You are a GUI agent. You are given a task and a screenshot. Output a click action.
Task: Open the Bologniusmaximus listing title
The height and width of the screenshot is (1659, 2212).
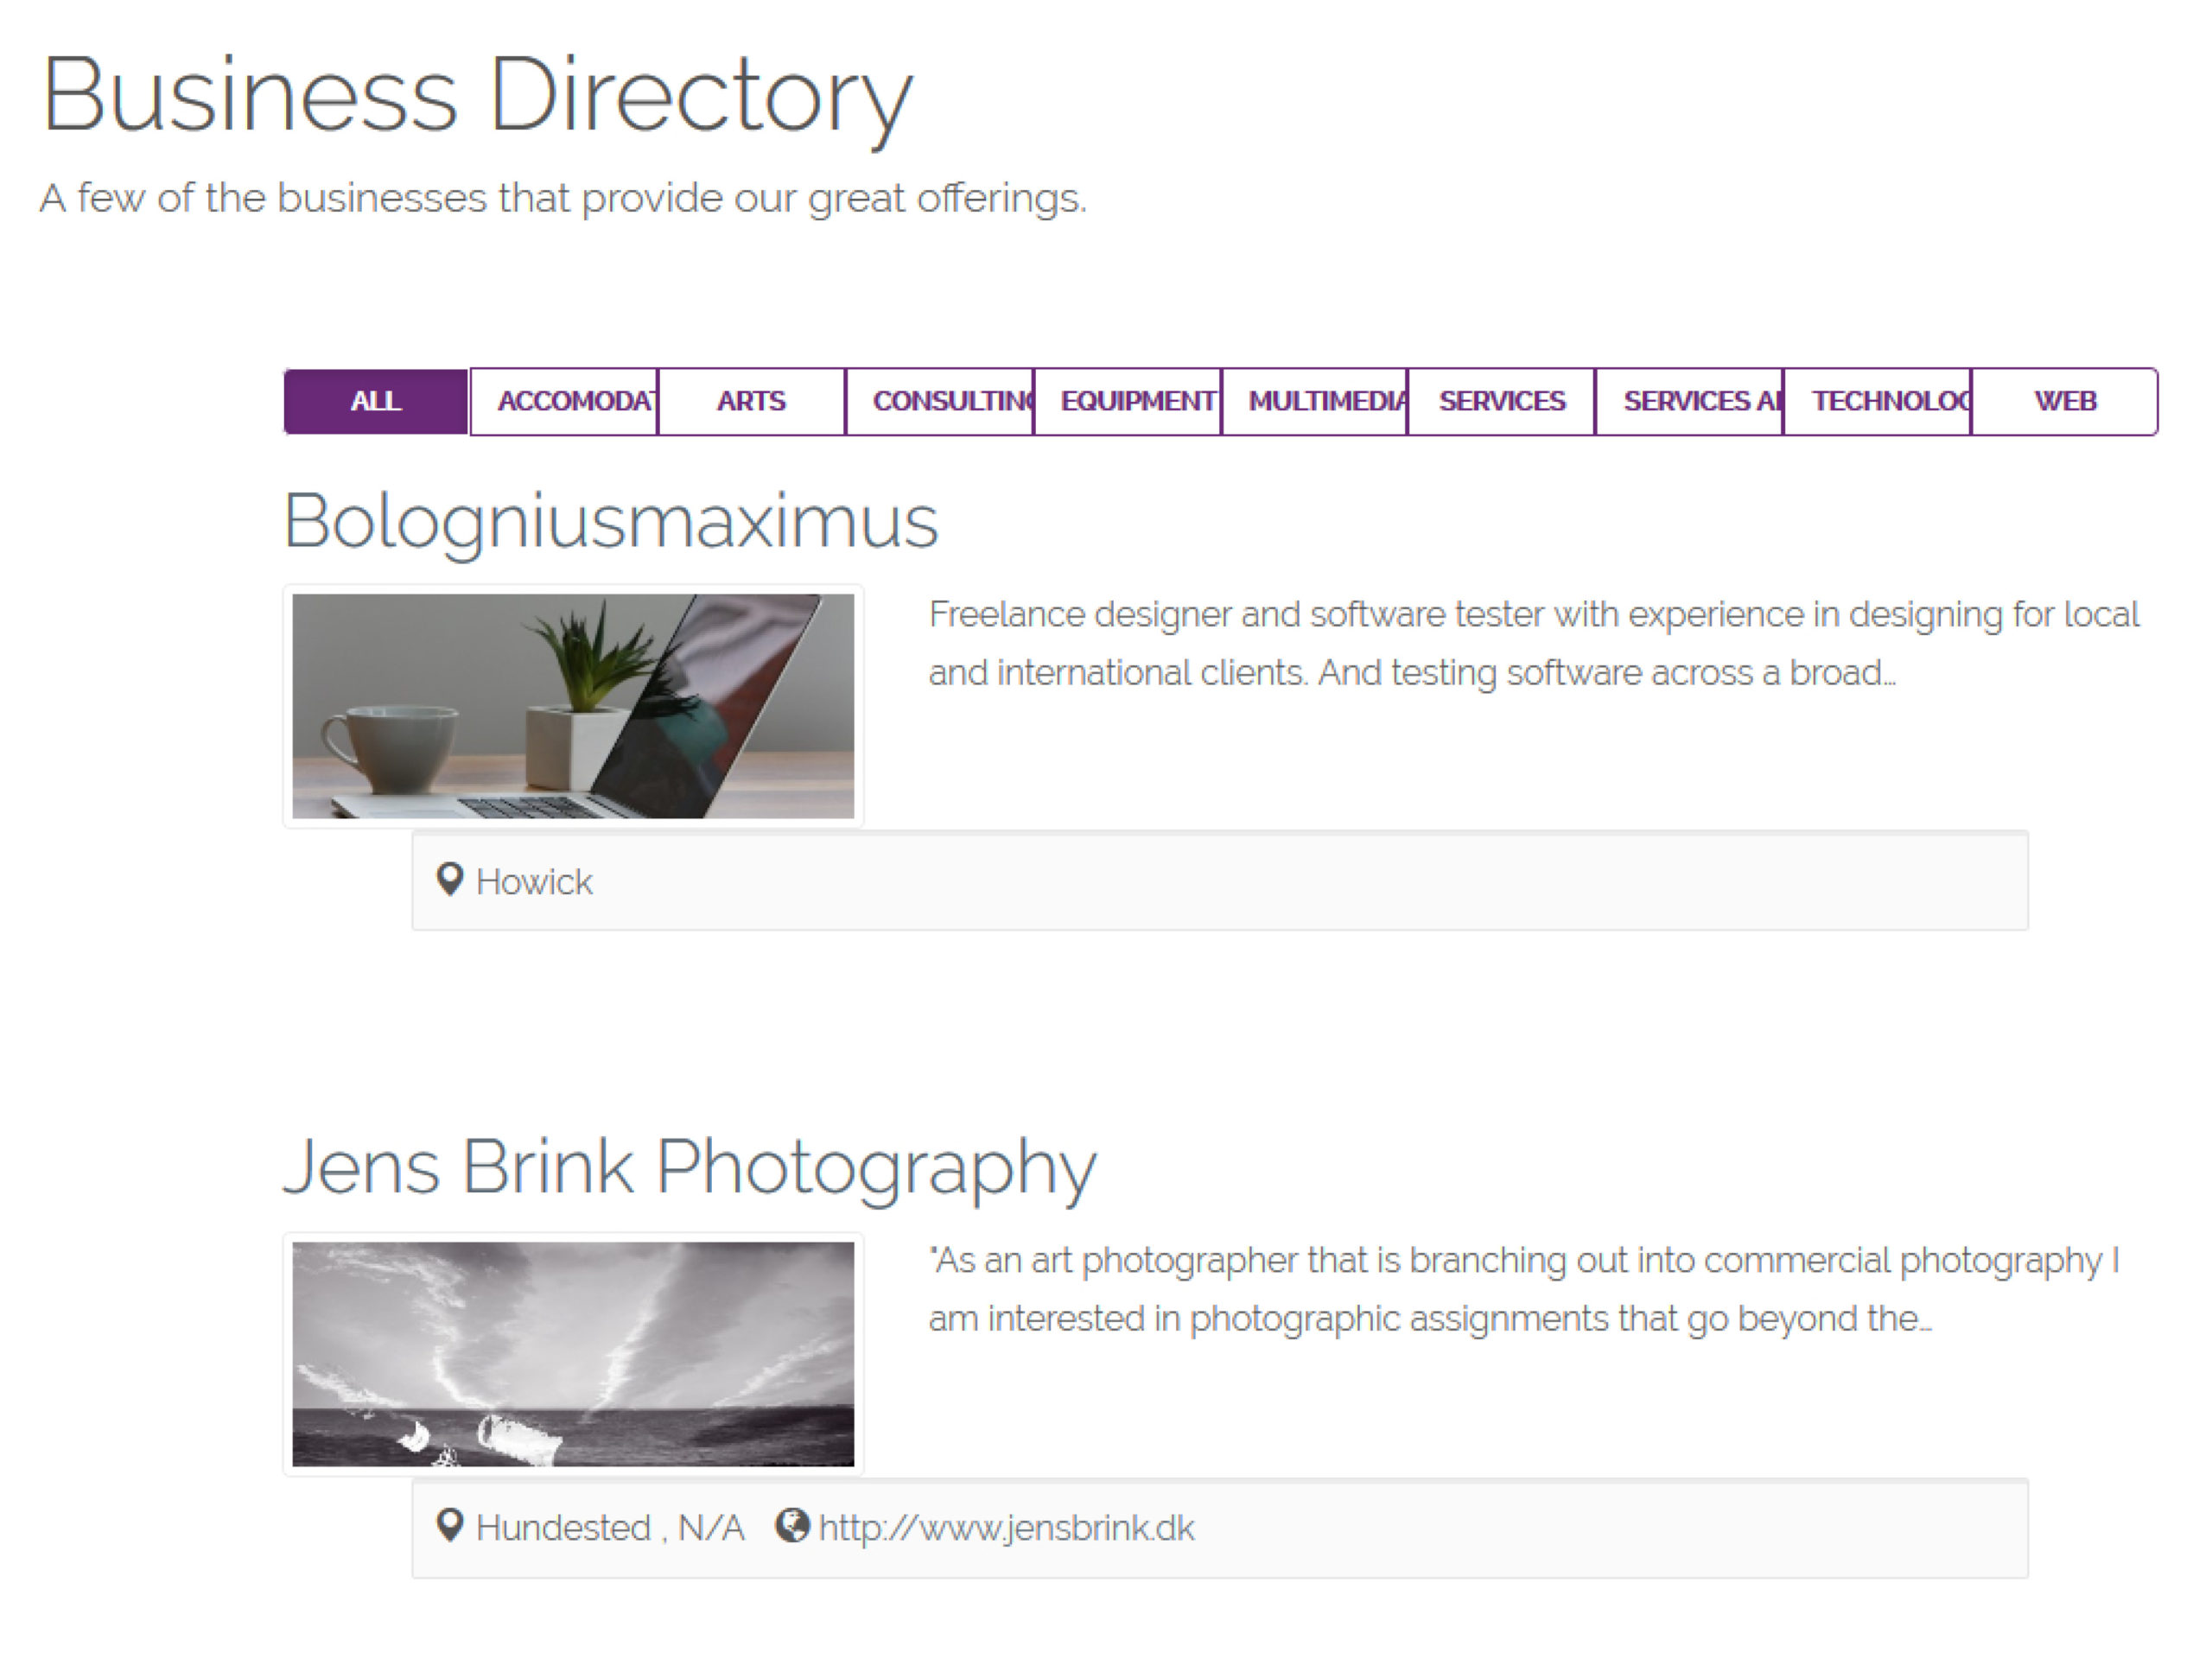(x=611, y=521)
